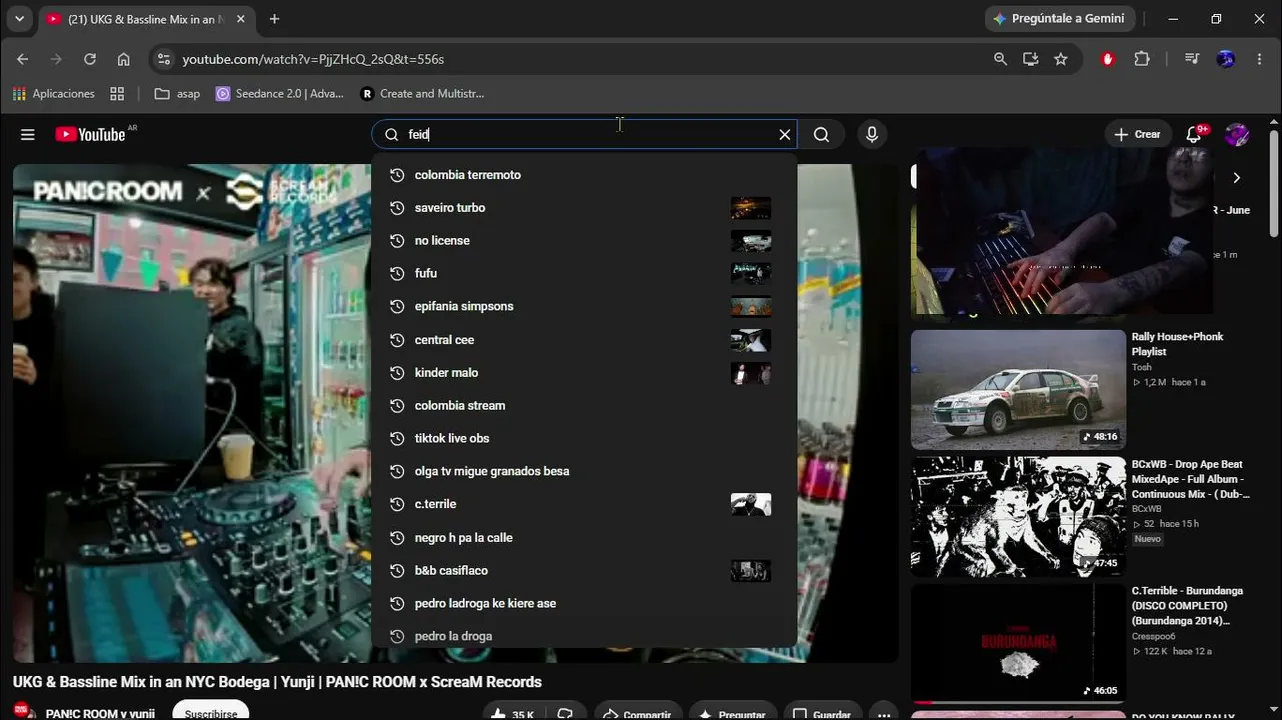1282x720 pixels.
Task: Click the Crear button
Action: coord(1138,134)
